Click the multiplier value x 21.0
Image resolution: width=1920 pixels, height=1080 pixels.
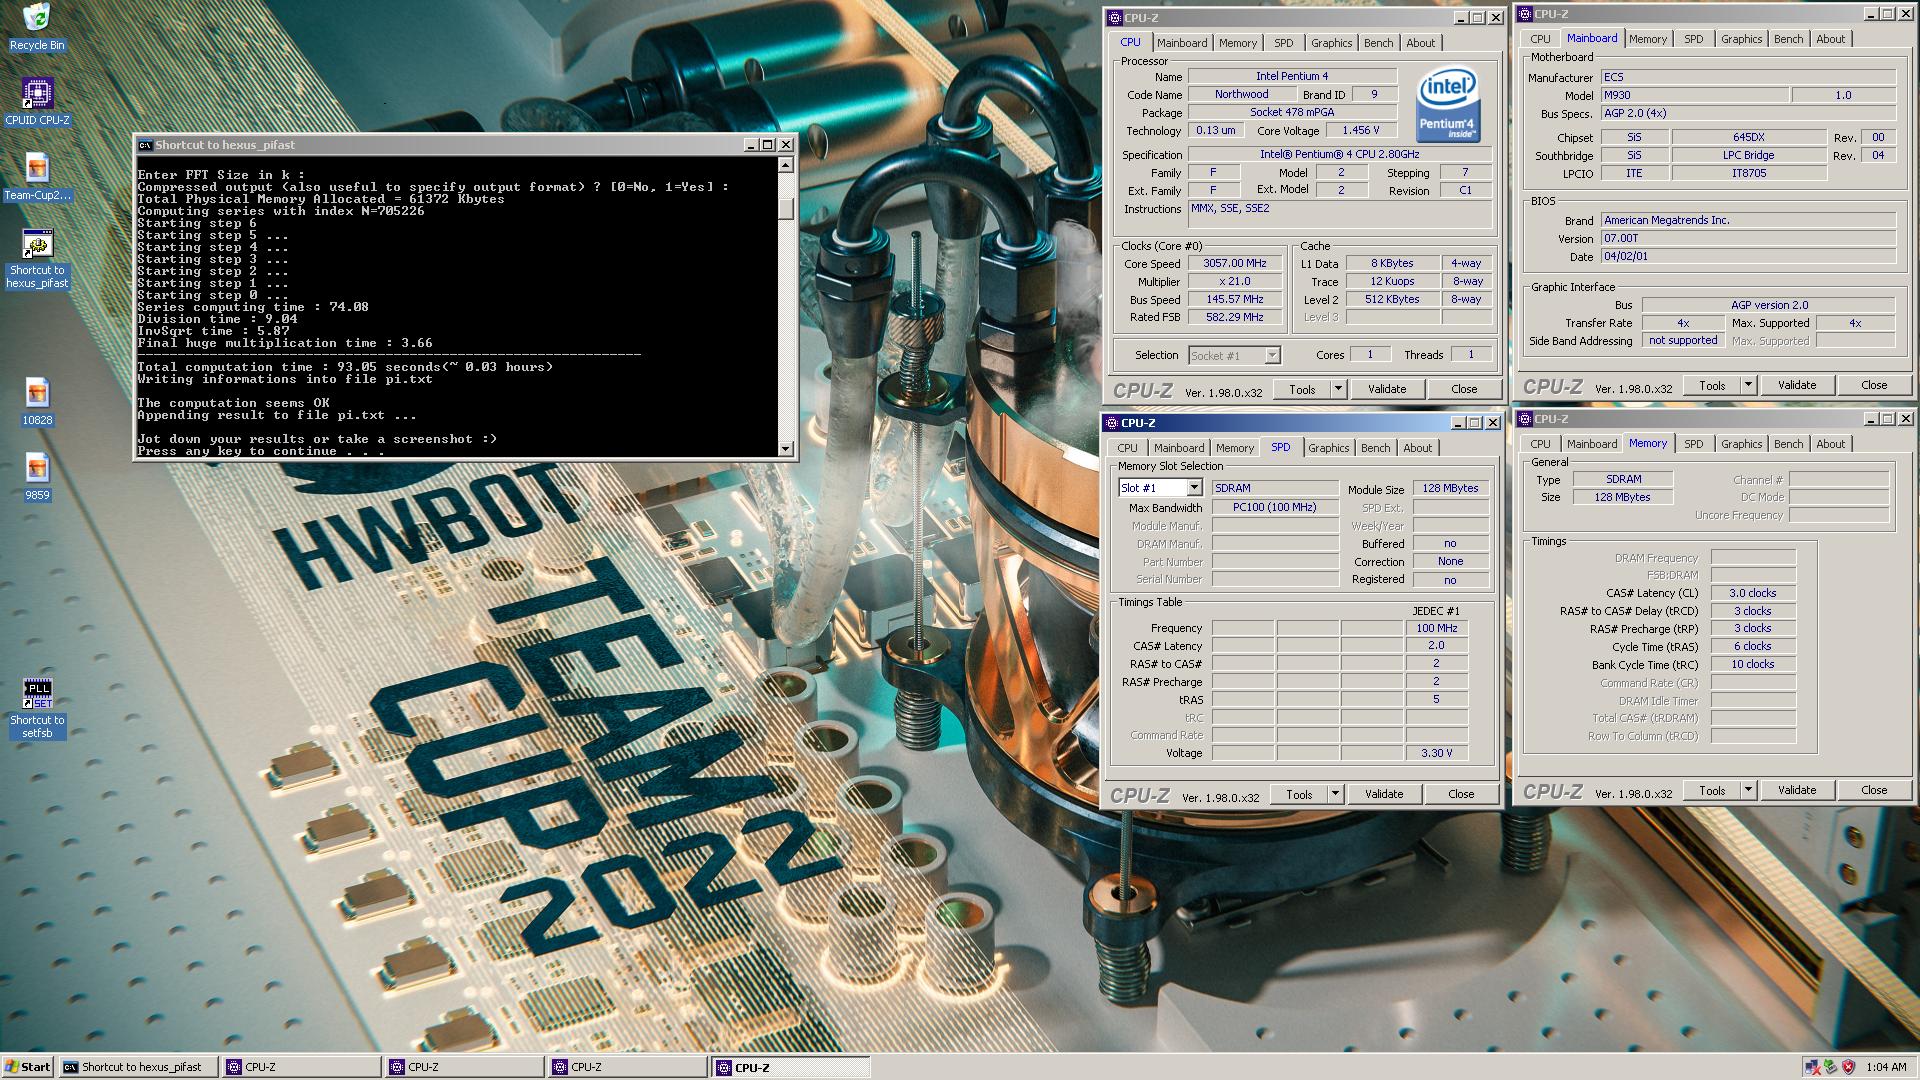click(1234, 281)
